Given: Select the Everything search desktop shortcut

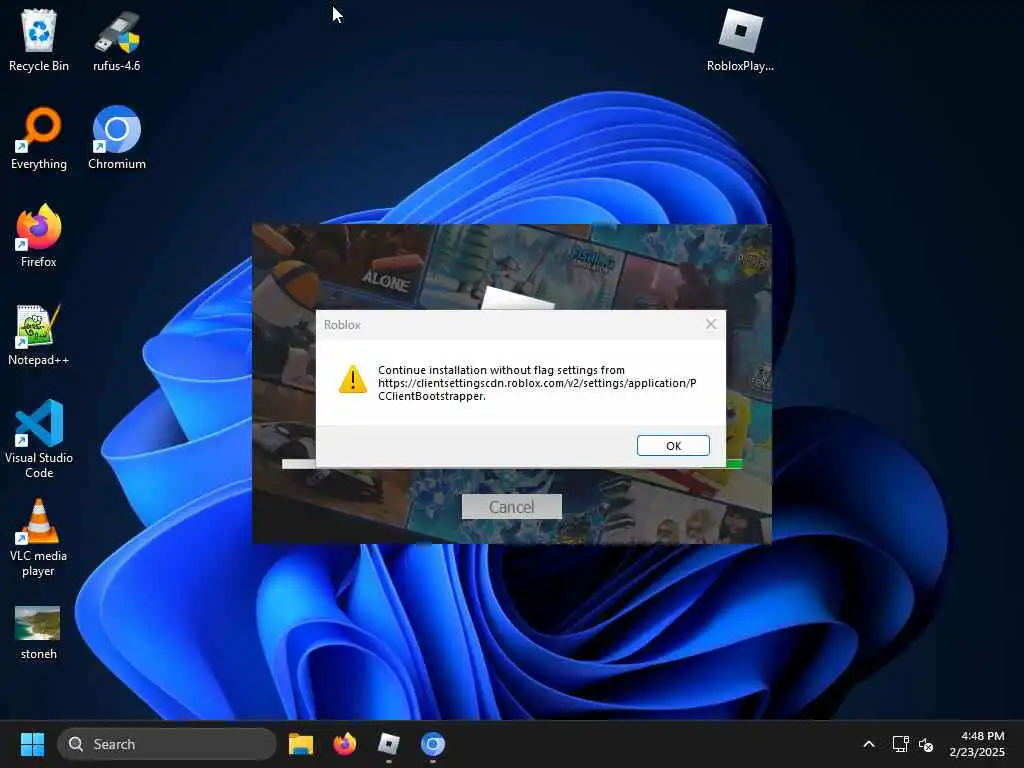Looking at the screenshot, I should click(x=39, y=138).
